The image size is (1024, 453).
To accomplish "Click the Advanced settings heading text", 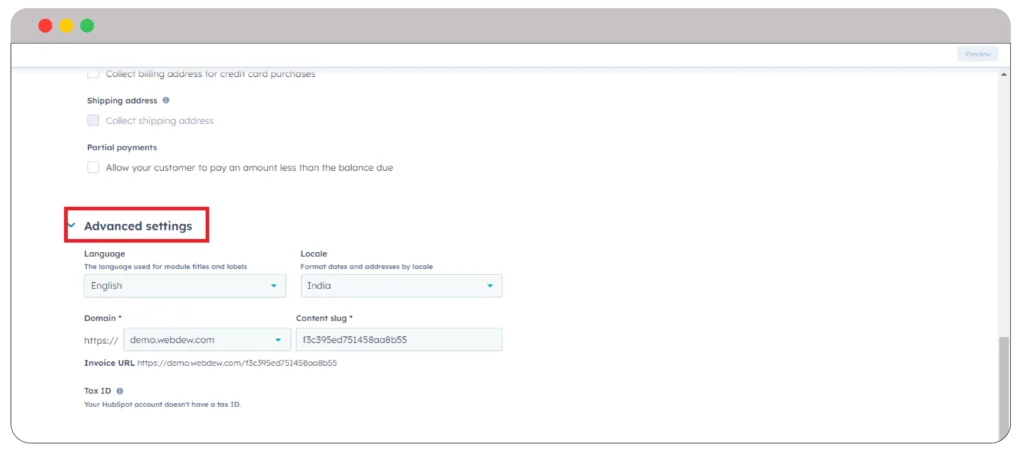I will pos(138,226).
